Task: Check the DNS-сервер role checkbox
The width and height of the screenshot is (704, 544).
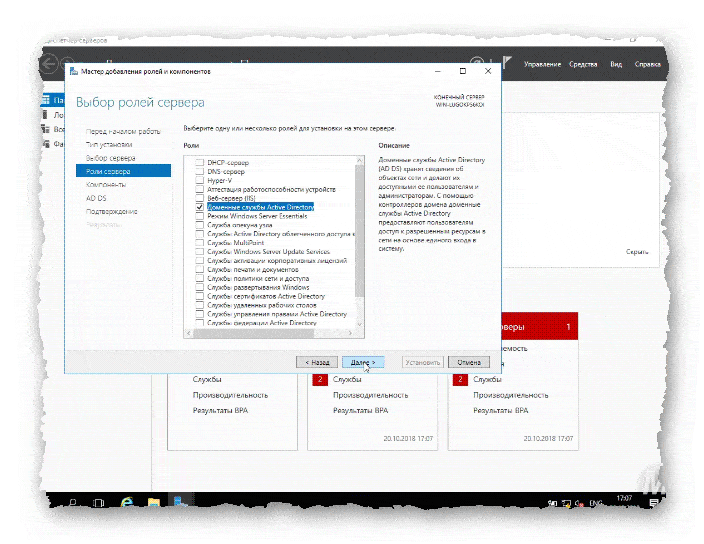Action: click(200, 171)
